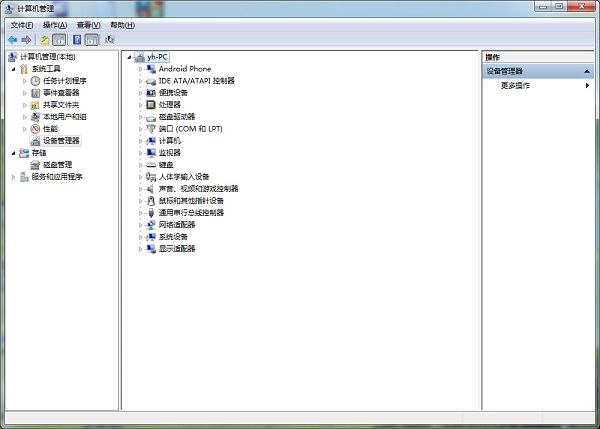Image resolution: width=600 pixels, height=429 pixels.
Task: Click the back arrow toolbar icon
Action: [12, 39]
